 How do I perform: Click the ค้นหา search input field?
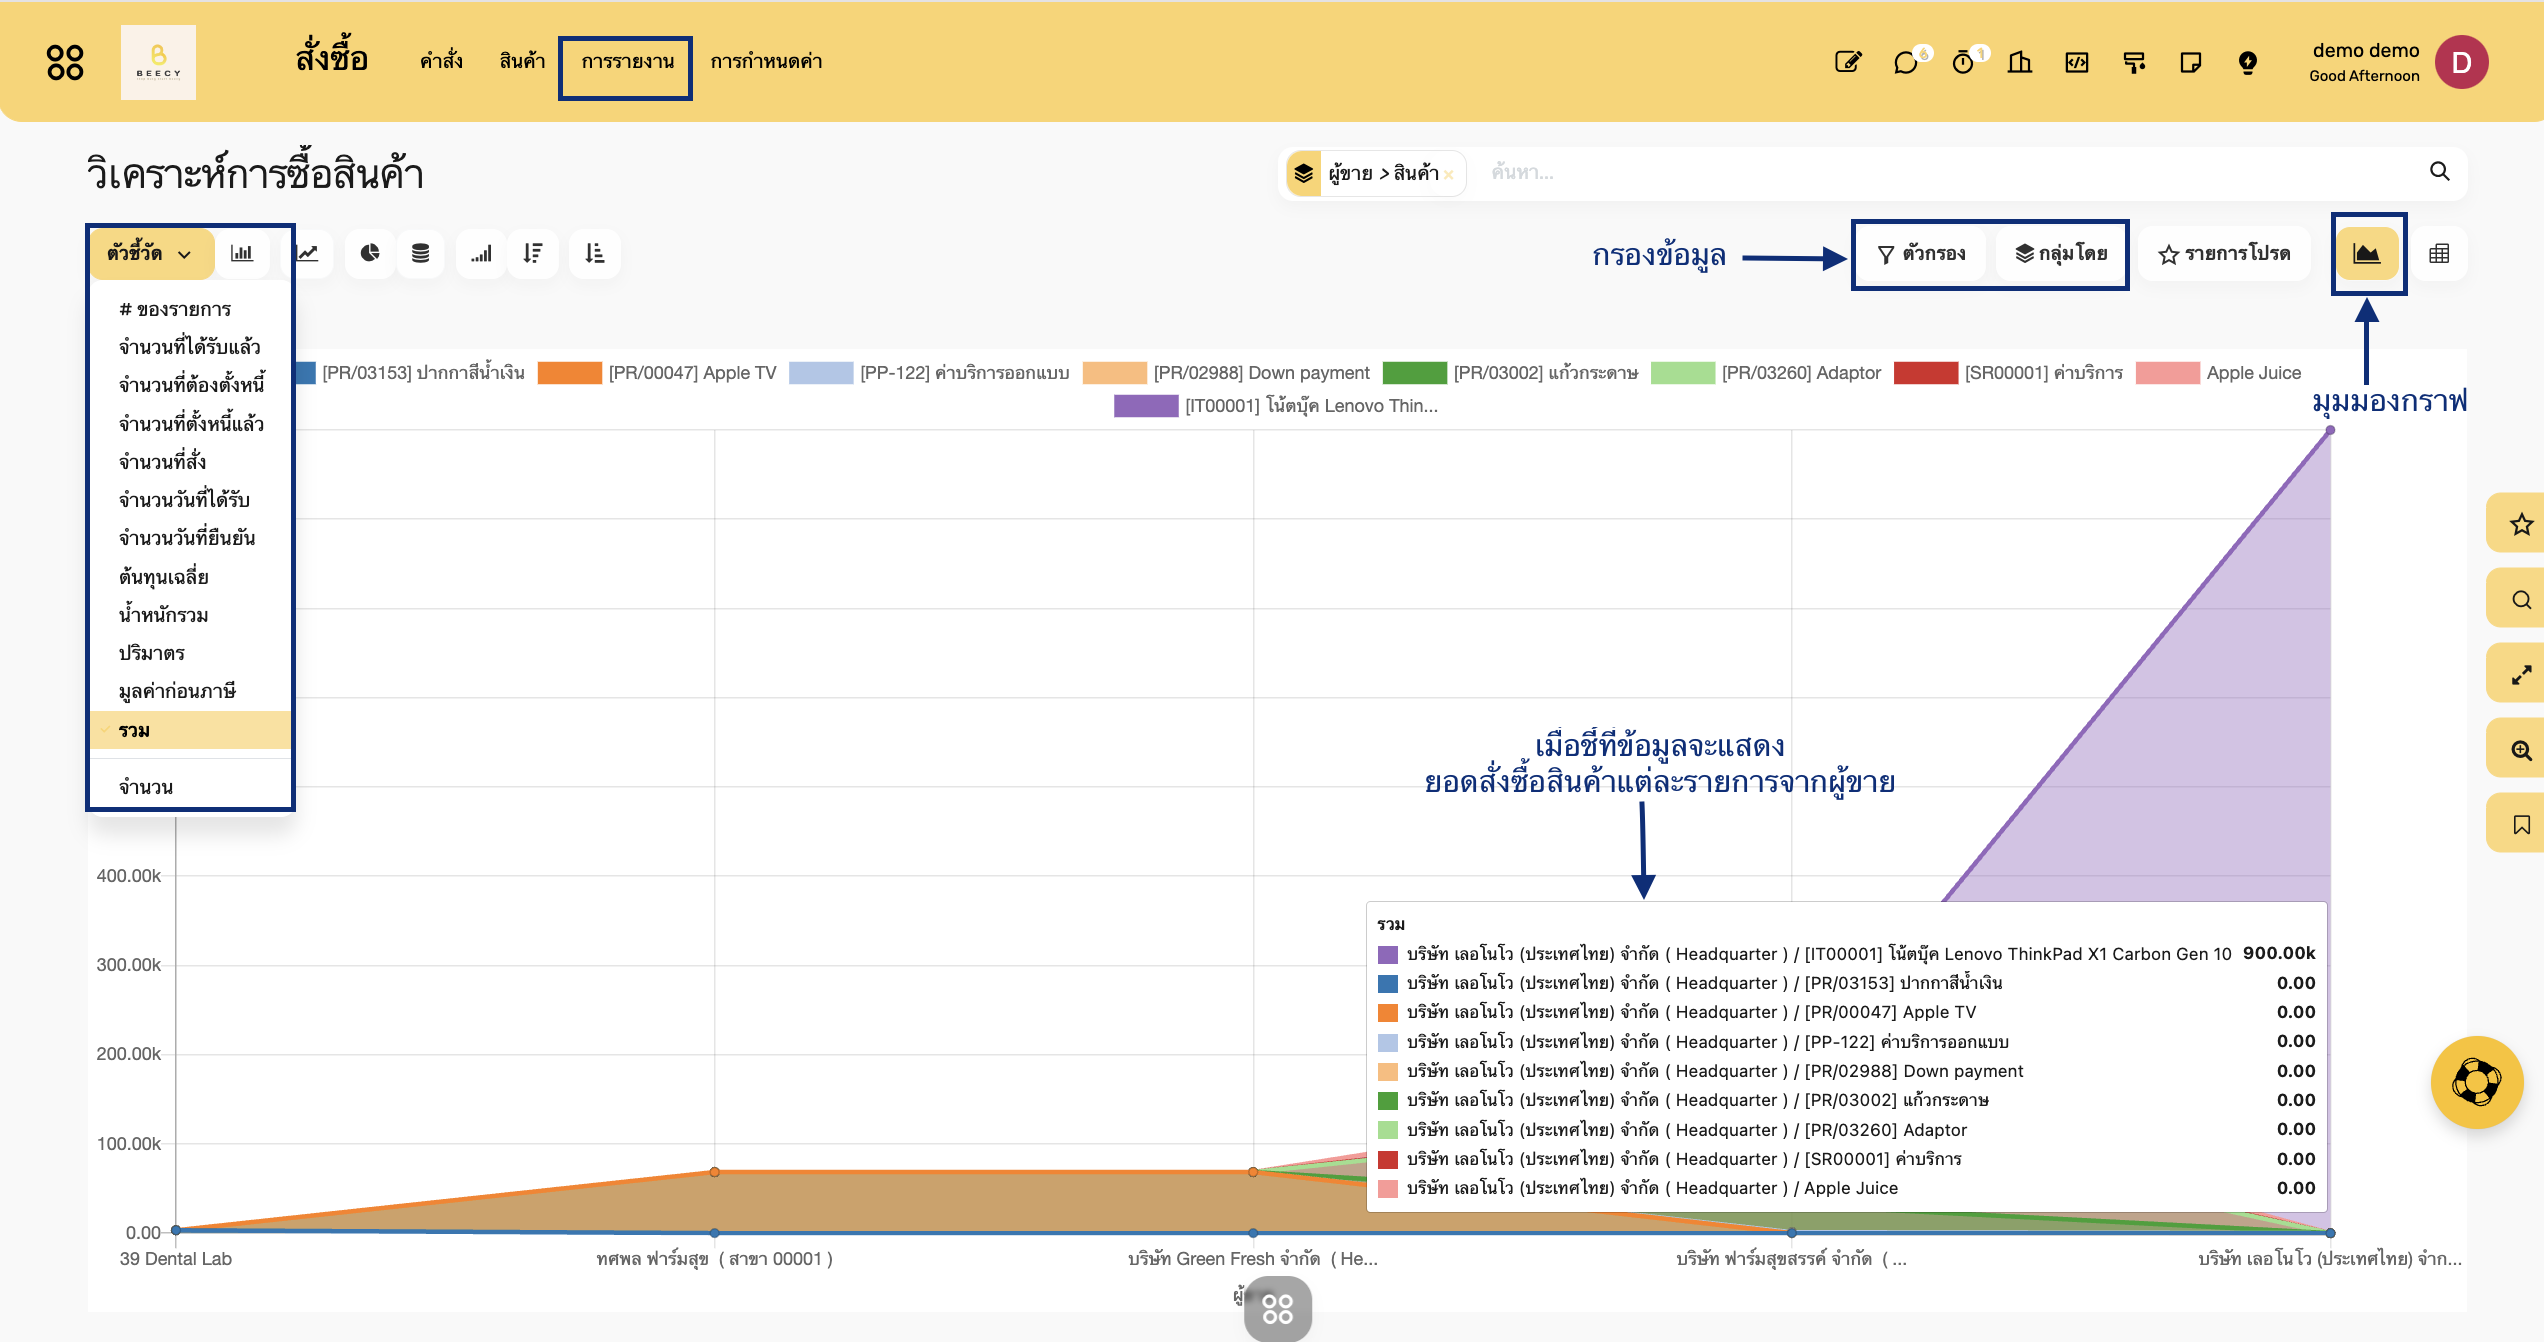coord(1950,172)
